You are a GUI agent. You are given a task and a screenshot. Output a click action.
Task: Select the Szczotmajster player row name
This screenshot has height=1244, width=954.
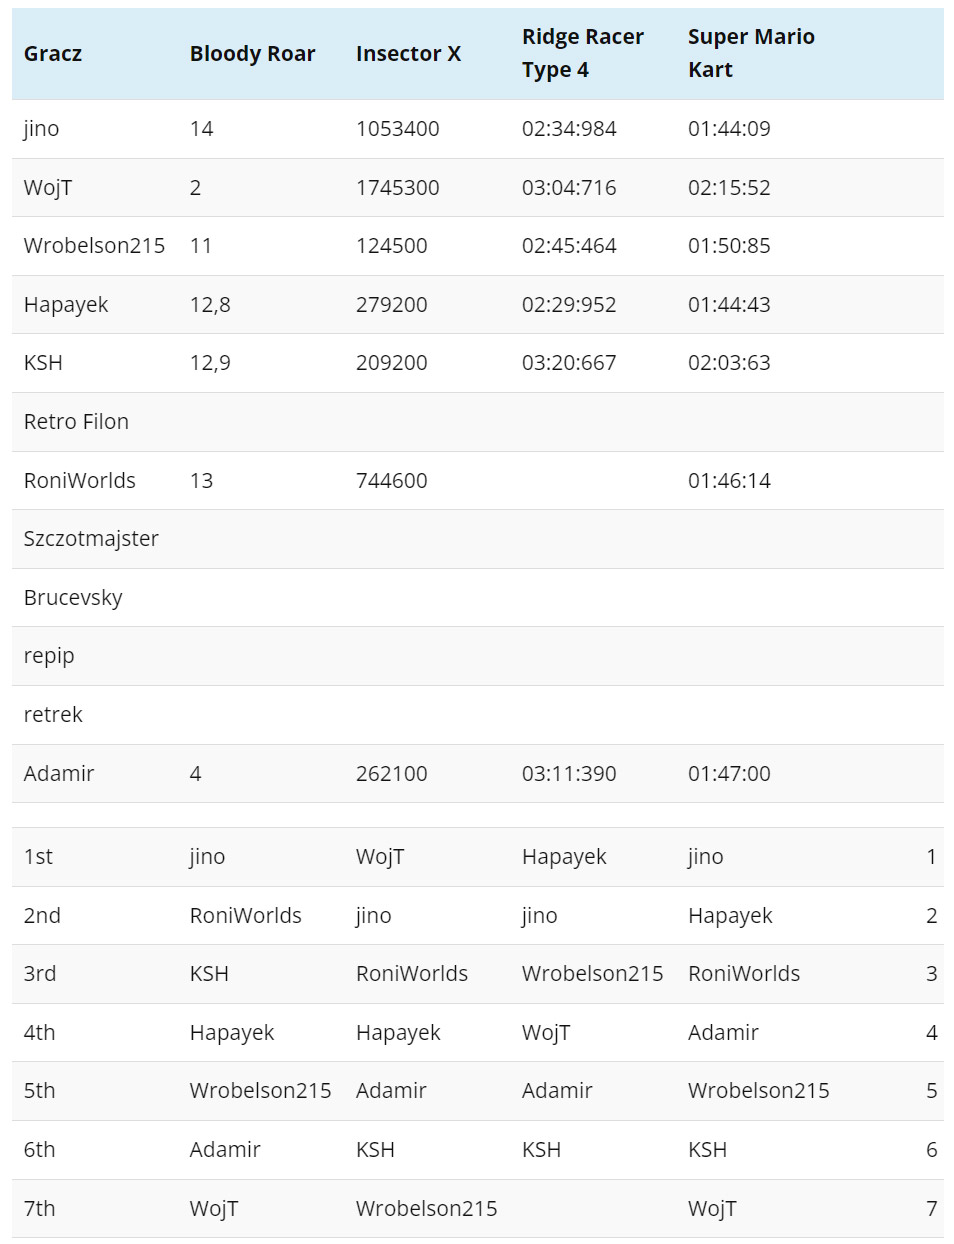coord(91,539)
